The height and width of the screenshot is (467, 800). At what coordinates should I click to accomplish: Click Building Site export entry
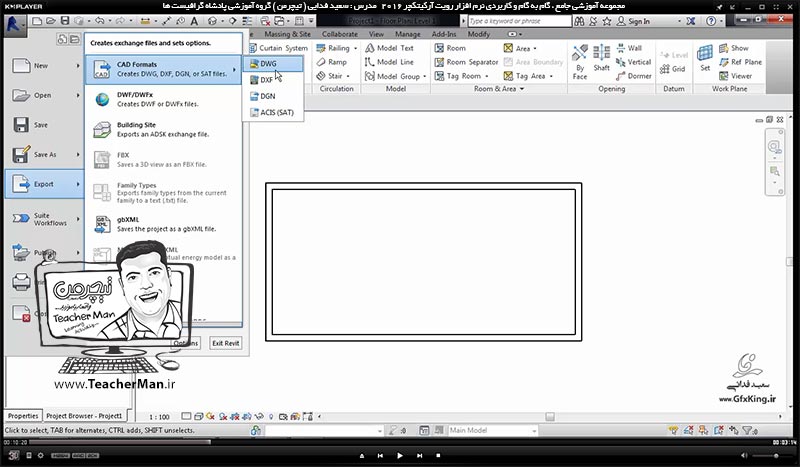tap(163, 130)
